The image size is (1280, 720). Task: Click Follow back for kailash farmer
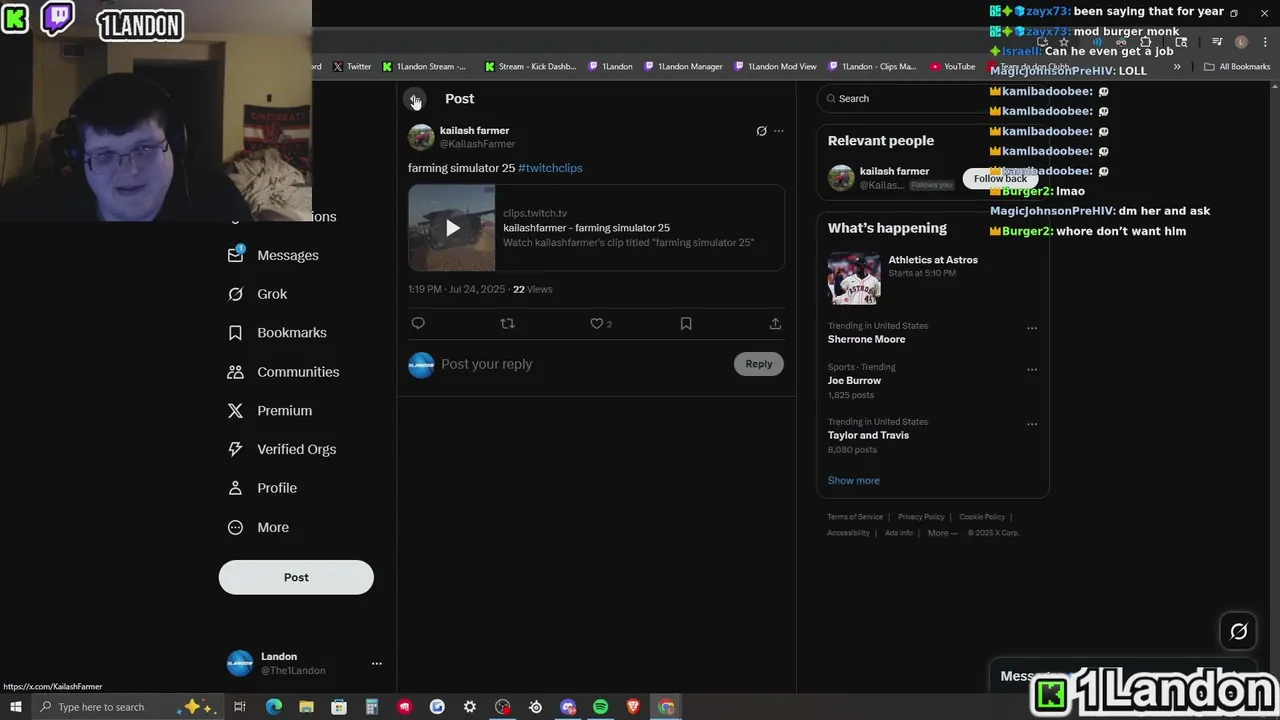coord(1000,178)
